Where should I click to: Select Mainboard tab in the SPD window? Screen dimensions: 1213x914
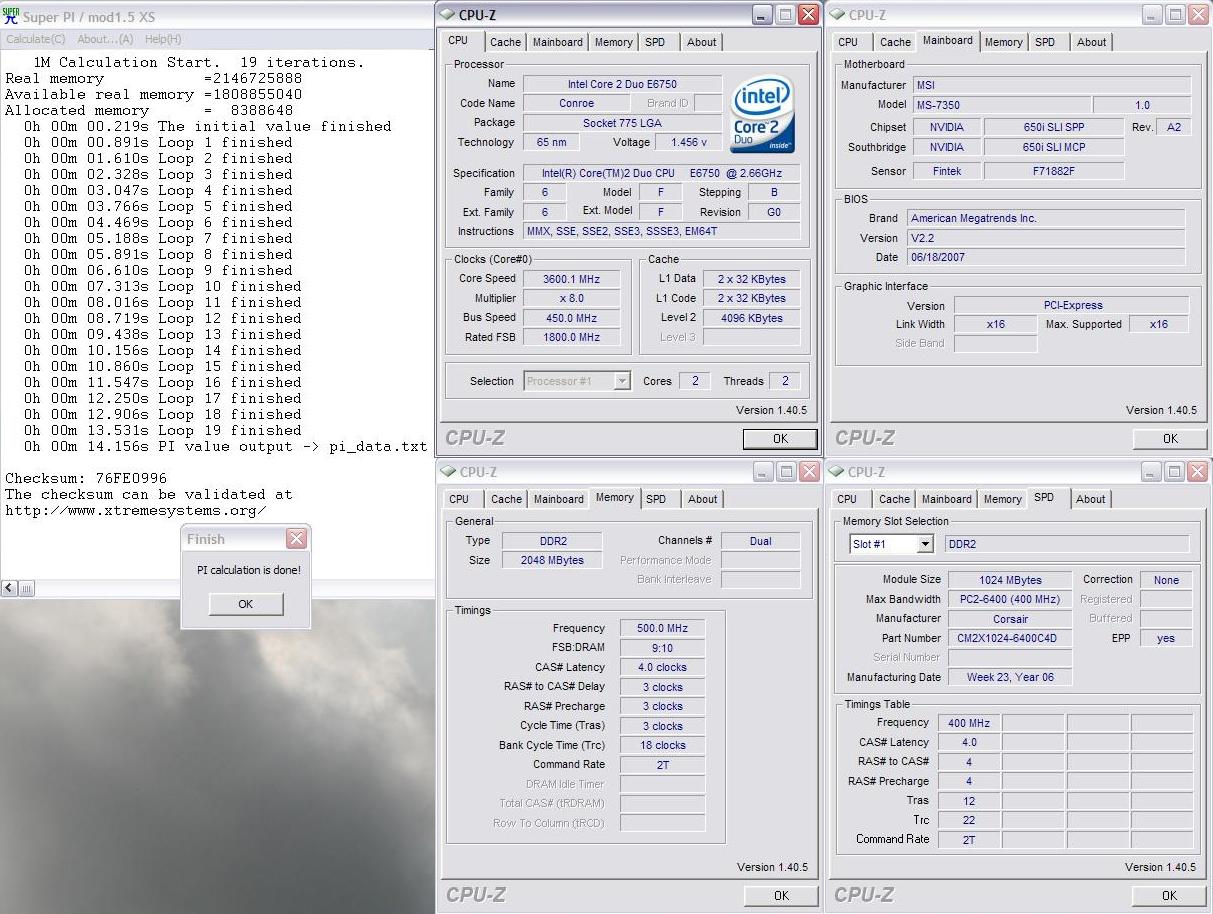[947, 499]
